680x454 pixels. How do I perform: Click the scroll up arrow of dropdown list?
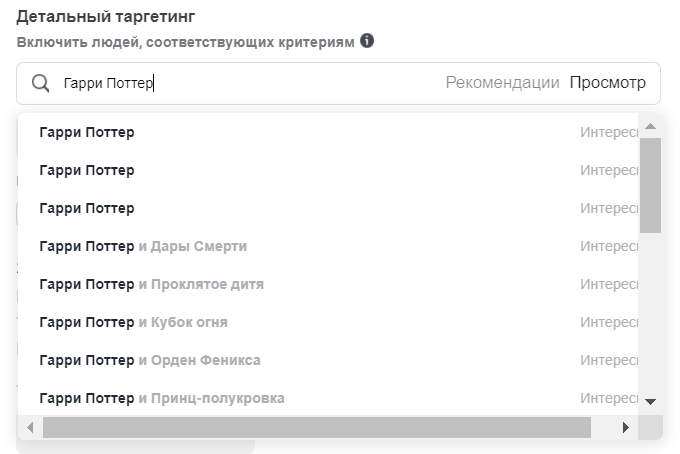[x=650, y=126]
